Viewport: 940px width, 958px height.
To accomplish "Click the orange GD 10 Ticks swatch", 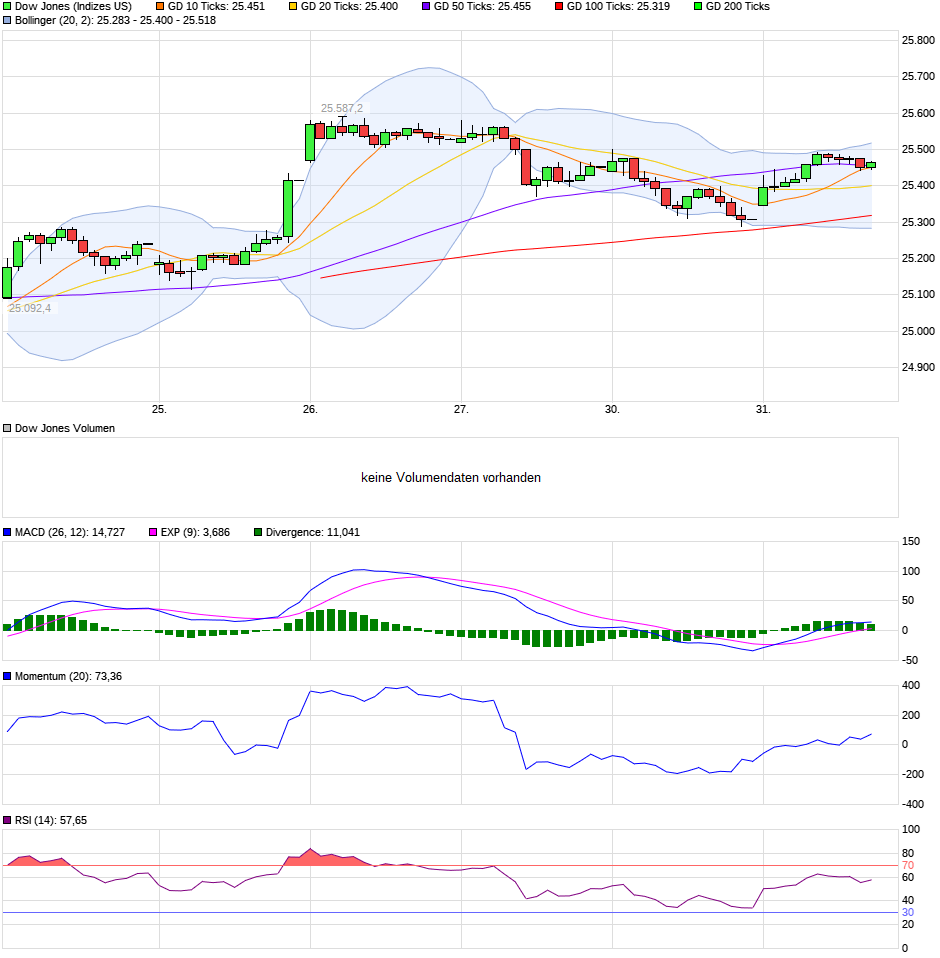I will [x=160, y=7].
